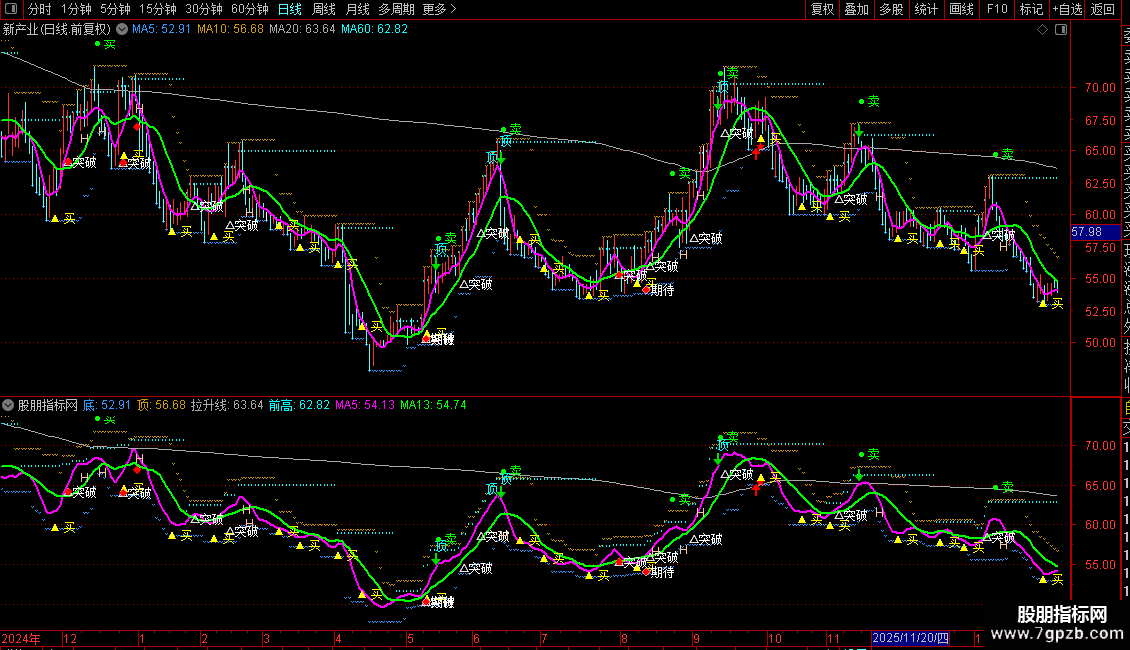Click the 50.00 label on main price axis
The height and width of the screenshot is (650, 1130).
click(x=1100, y=343)
